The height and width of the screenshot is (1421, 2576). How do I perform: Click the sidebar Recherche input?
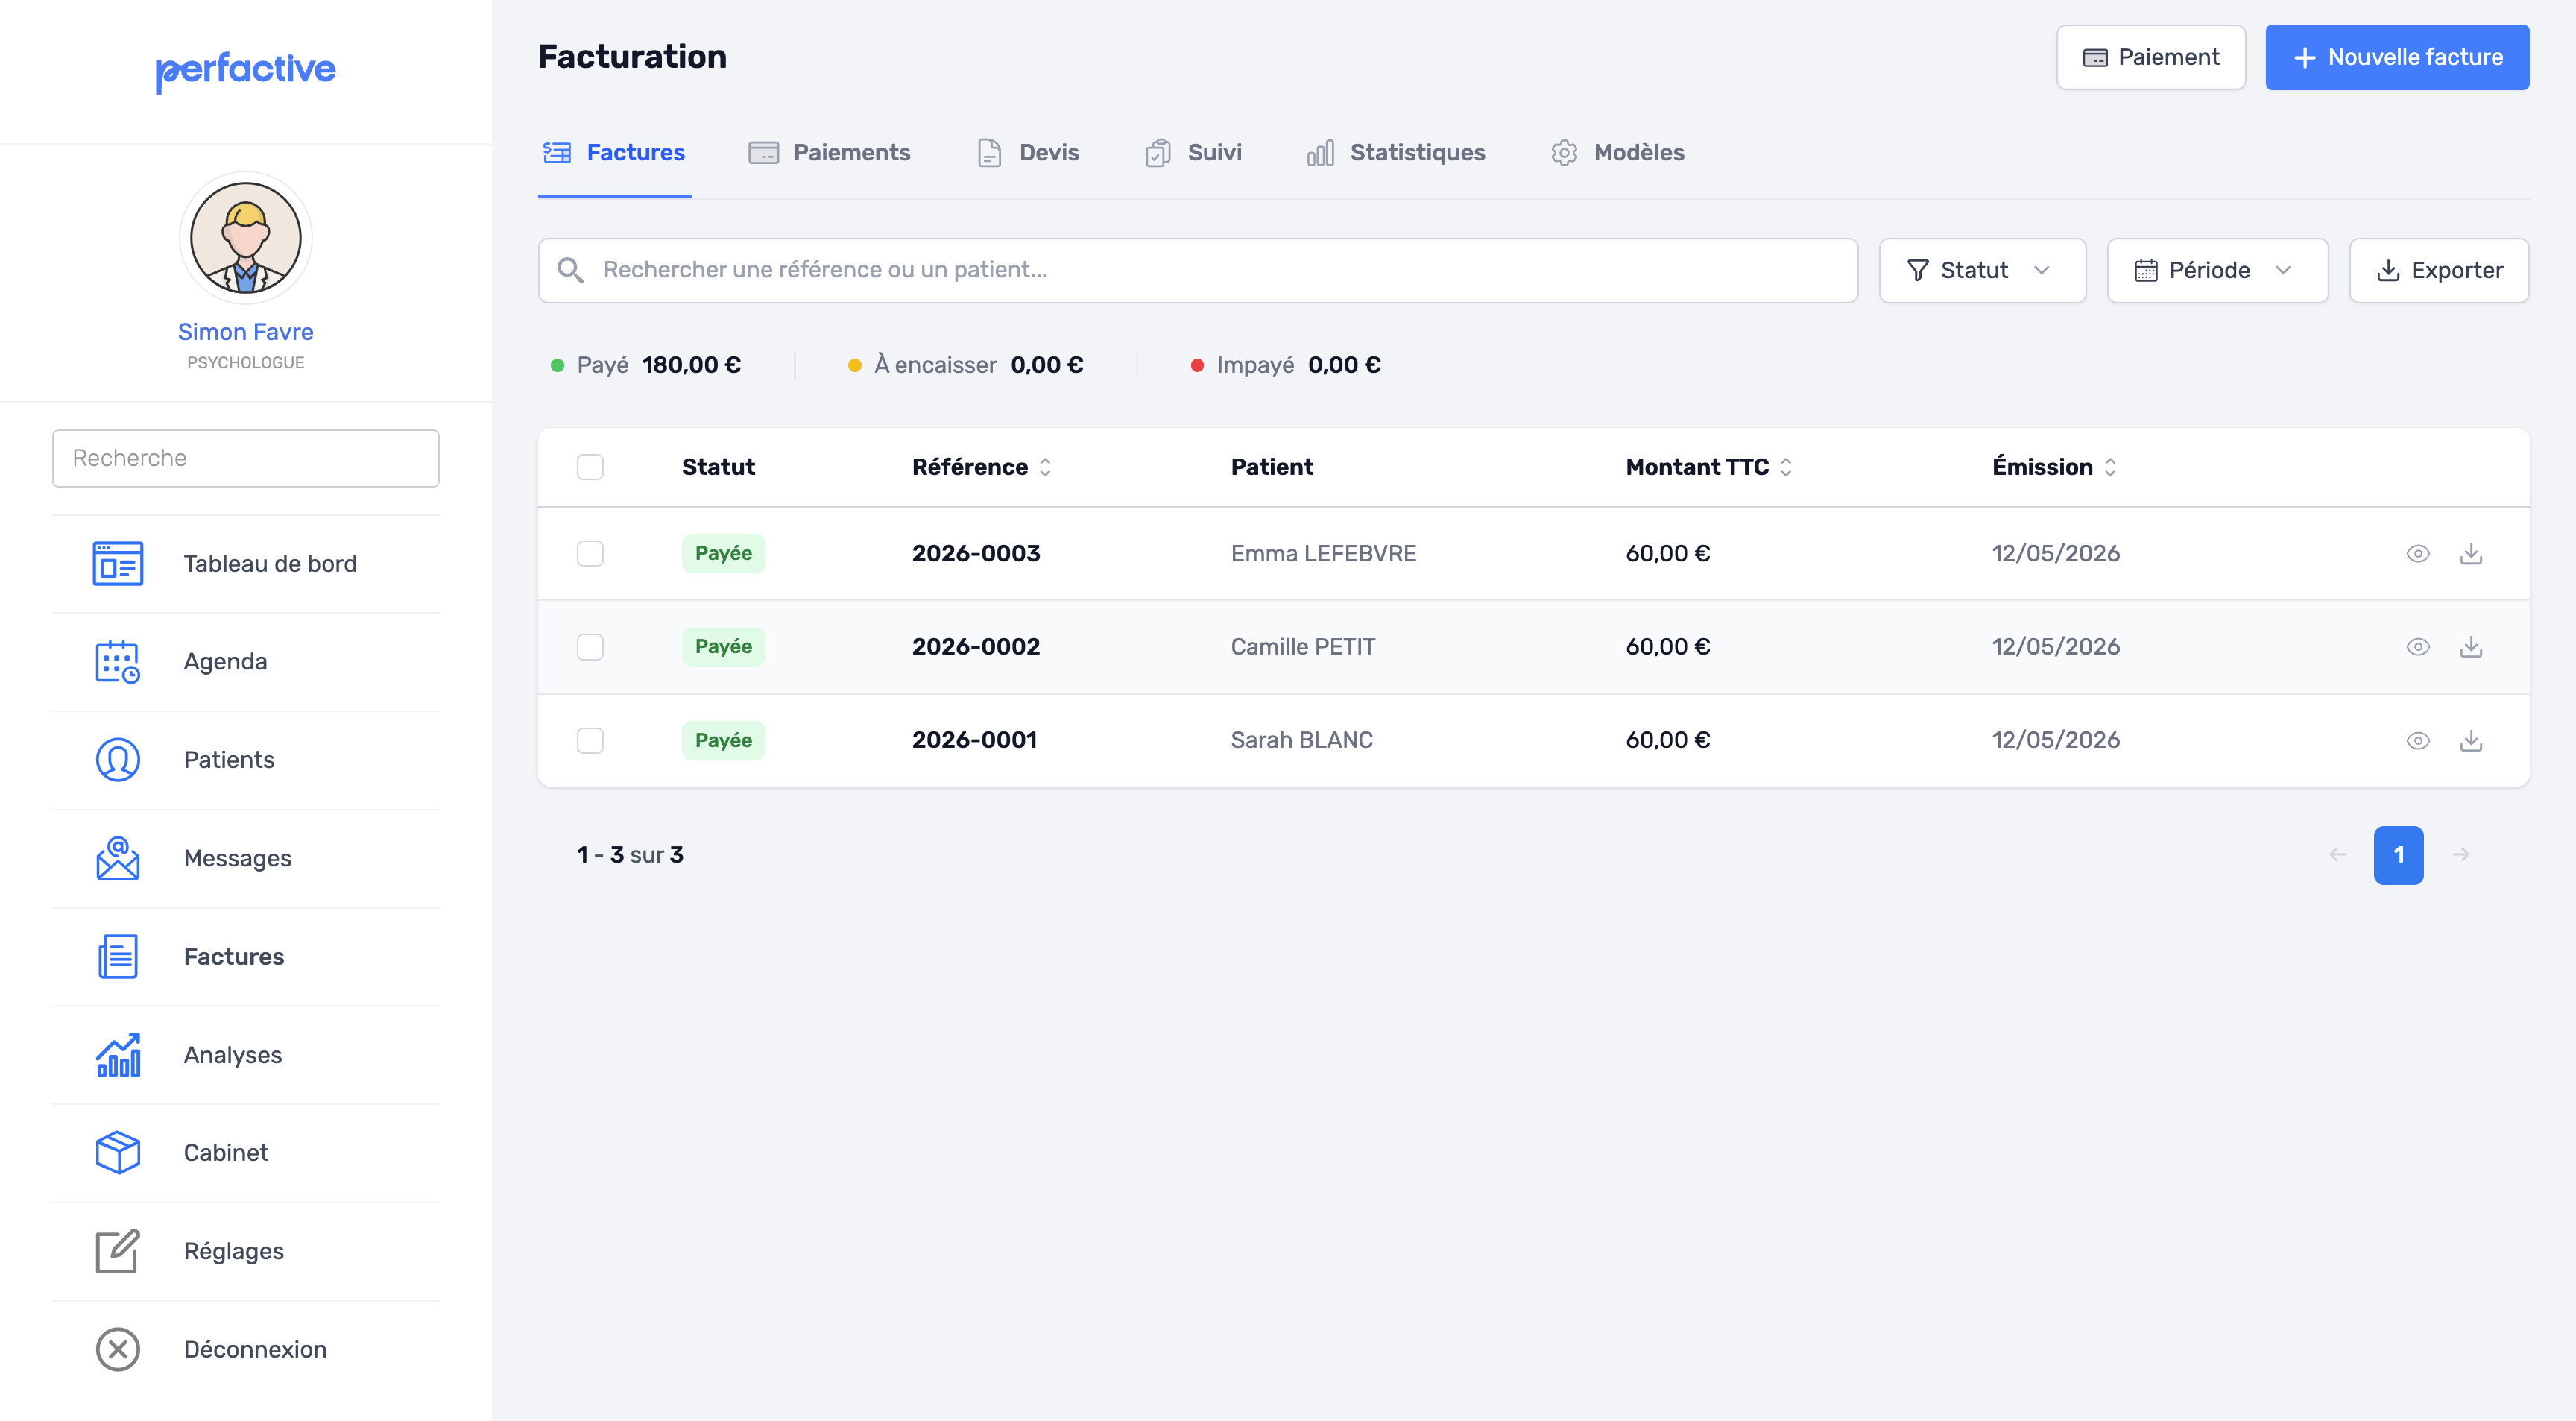pyautogui.click(x=245, y=458)
